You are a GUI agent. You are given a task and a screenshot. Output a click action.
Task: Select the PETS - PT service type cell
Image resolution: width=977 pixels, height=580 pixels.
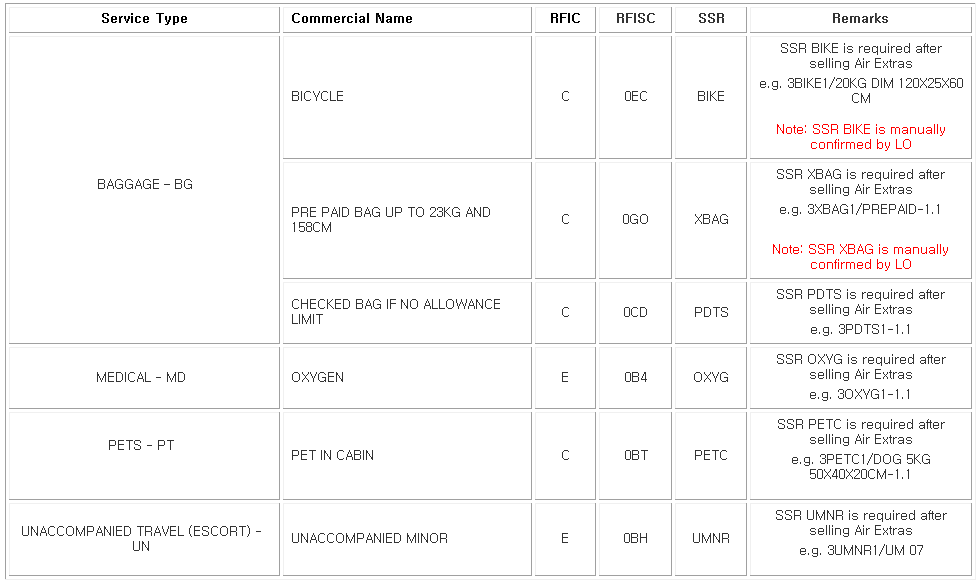tap(144, 455)
